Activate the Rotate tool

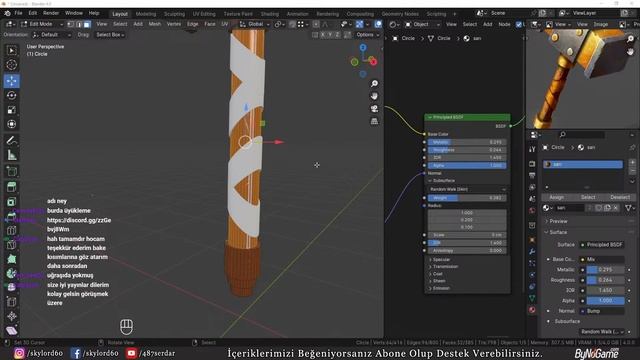[x=11, y=96]
